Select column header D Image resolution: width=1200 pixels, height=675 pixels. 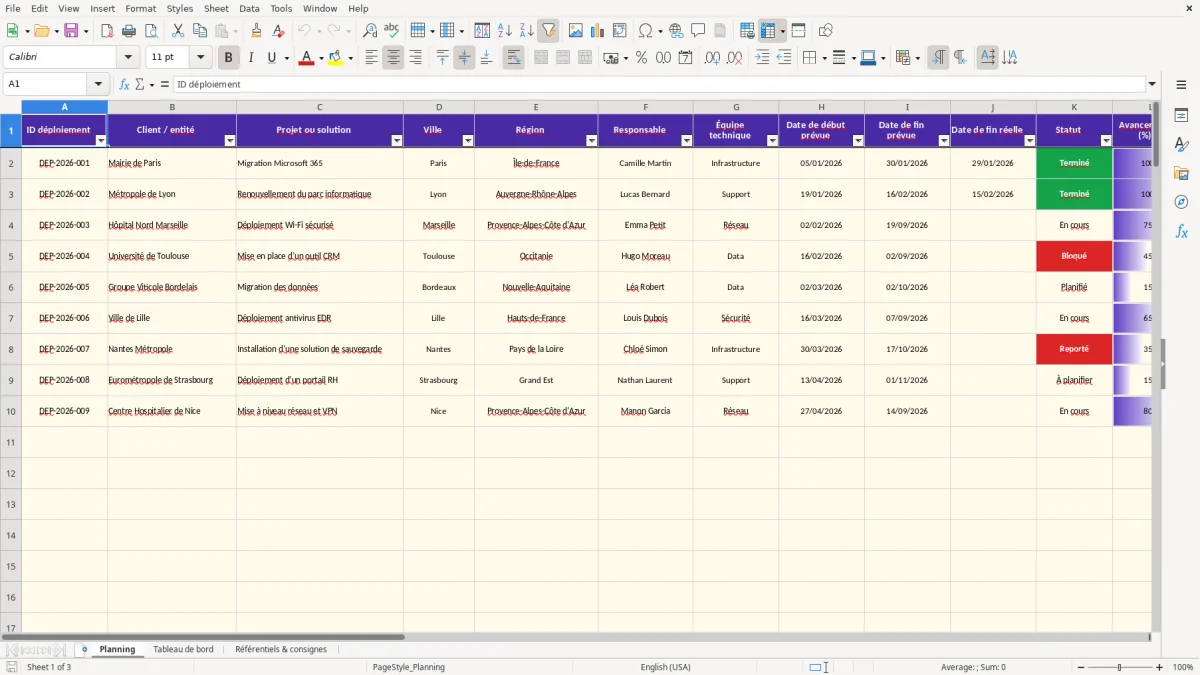point(439,107)
